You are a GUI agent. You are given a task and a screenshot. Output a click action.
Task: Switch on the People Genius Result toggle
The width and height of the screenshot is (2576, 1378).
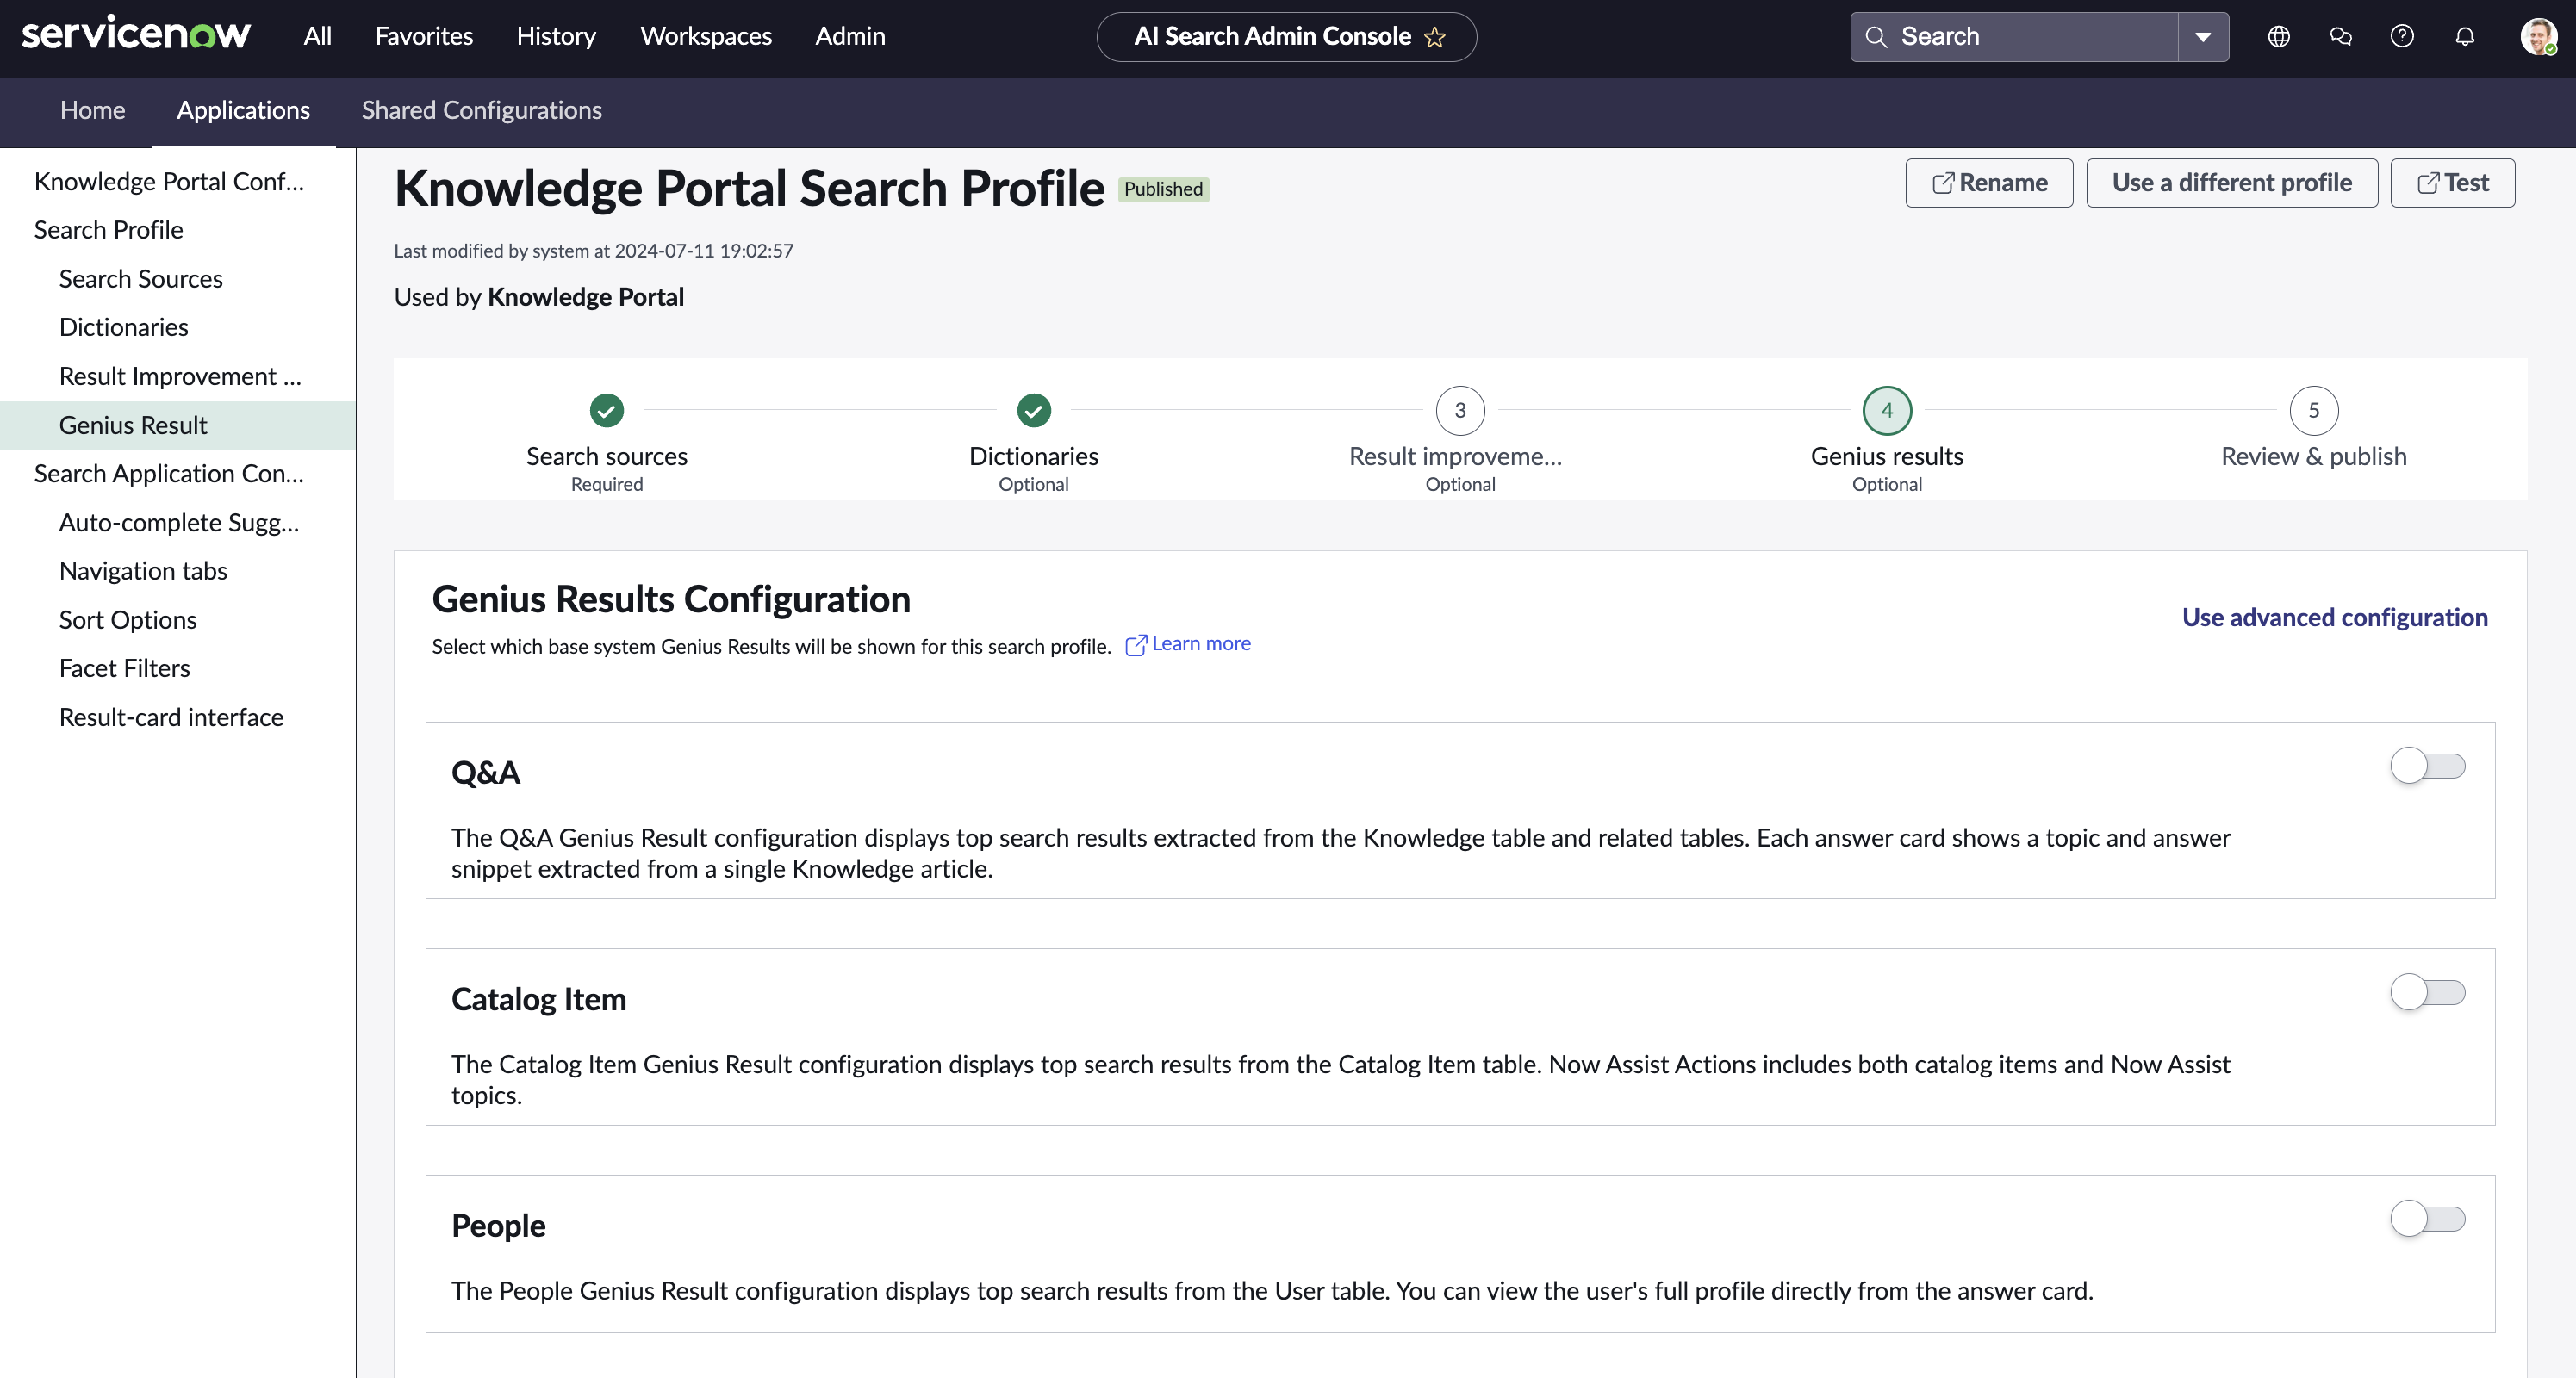[2427, 1219]
